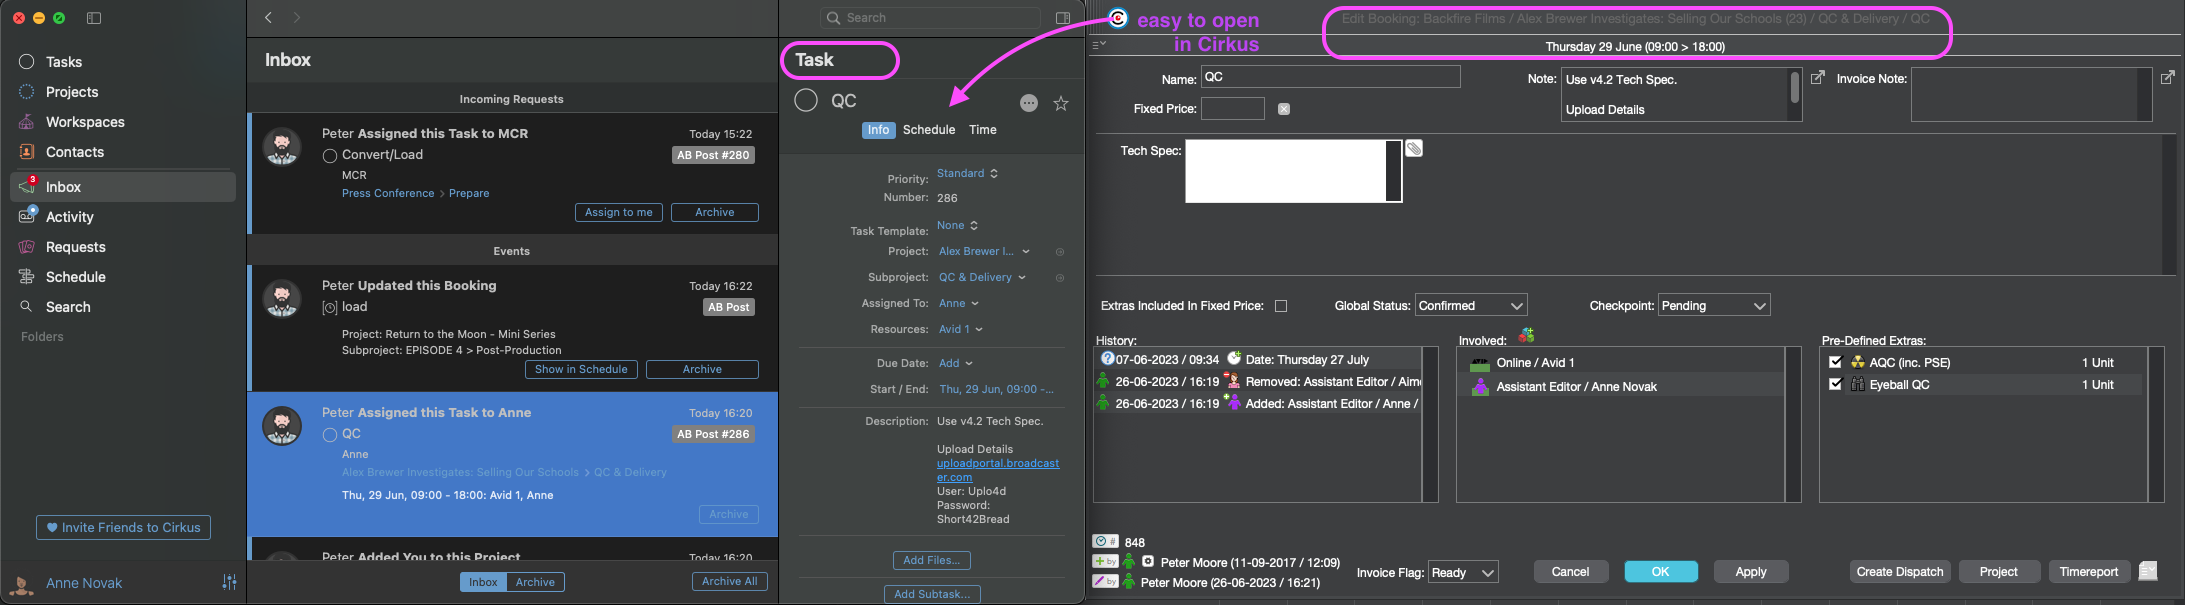Expand the Invoice Note popout icon

[2167, 77]
